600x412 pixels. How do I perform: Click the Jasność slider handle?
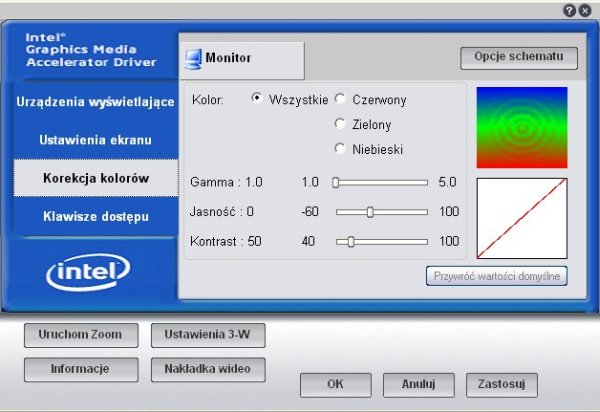370,212
